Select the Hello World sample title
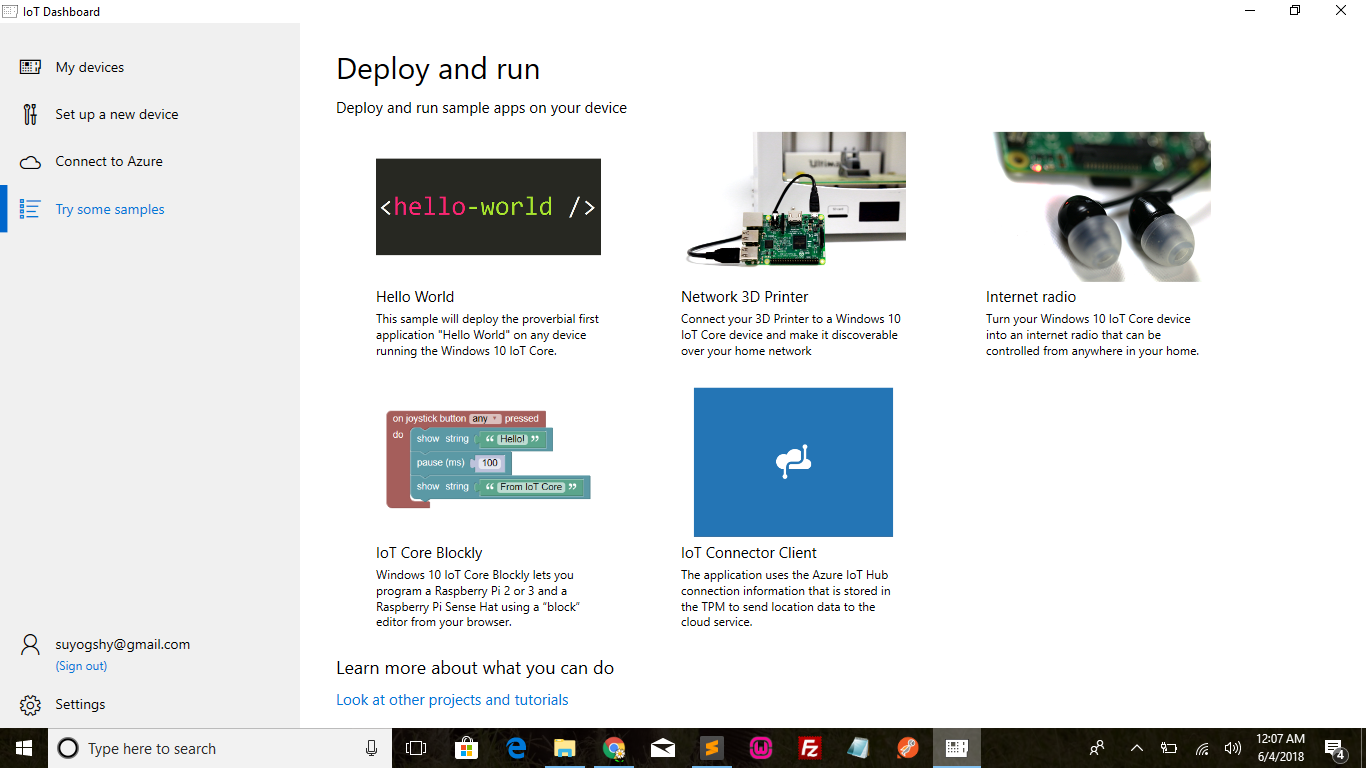1366x768 pixels. click(415, 297)
